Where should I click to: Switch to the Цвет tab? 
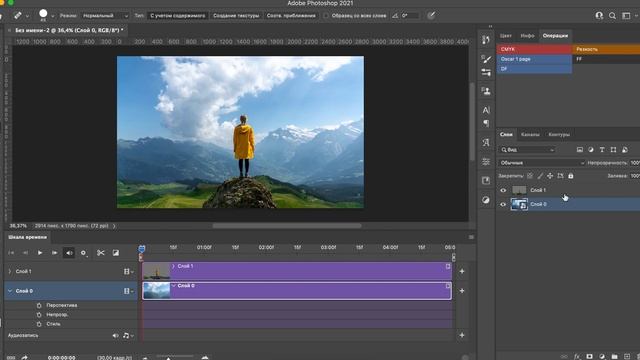click(x=505, y=36)
